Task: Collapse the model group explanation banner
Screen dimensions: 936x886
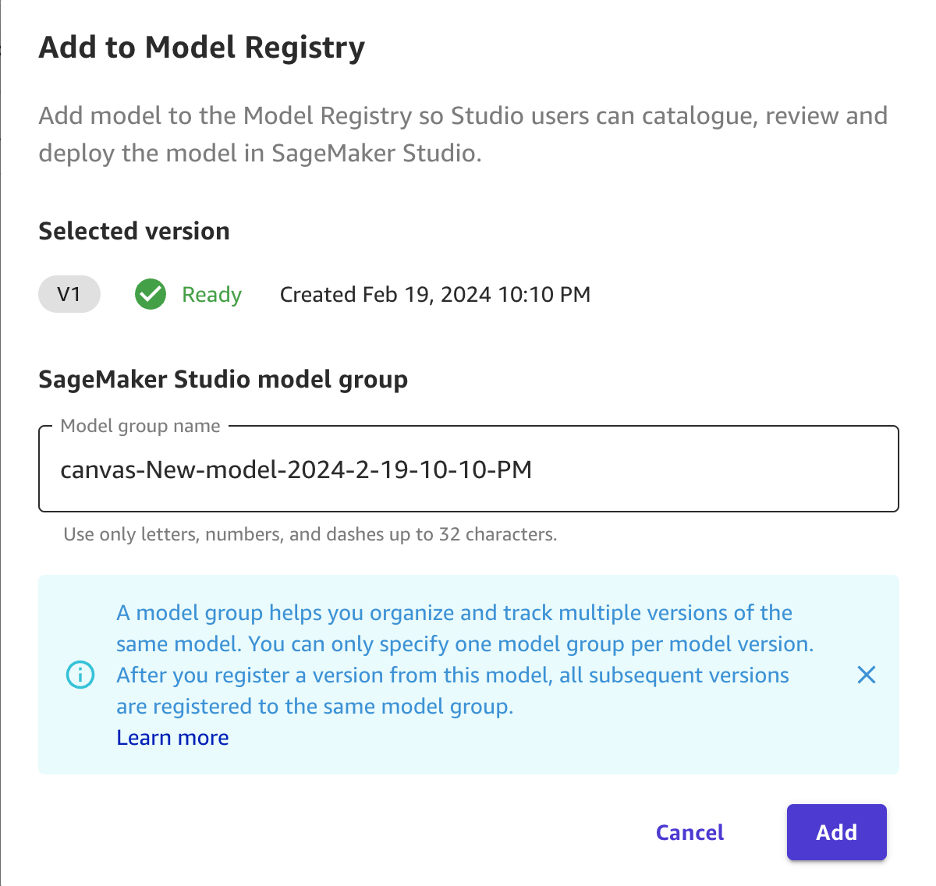Action: click(x=866, y=675)
